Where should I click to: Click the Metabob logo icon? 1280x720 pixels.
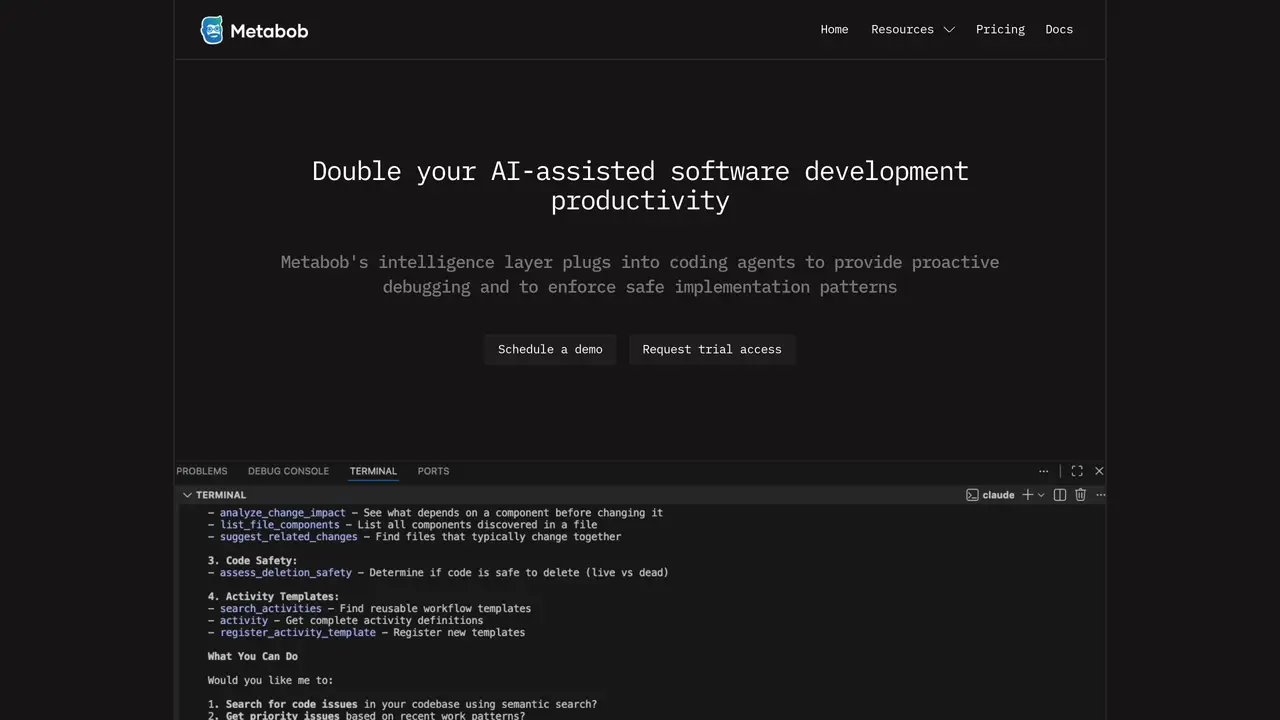[x=212, y=30]
